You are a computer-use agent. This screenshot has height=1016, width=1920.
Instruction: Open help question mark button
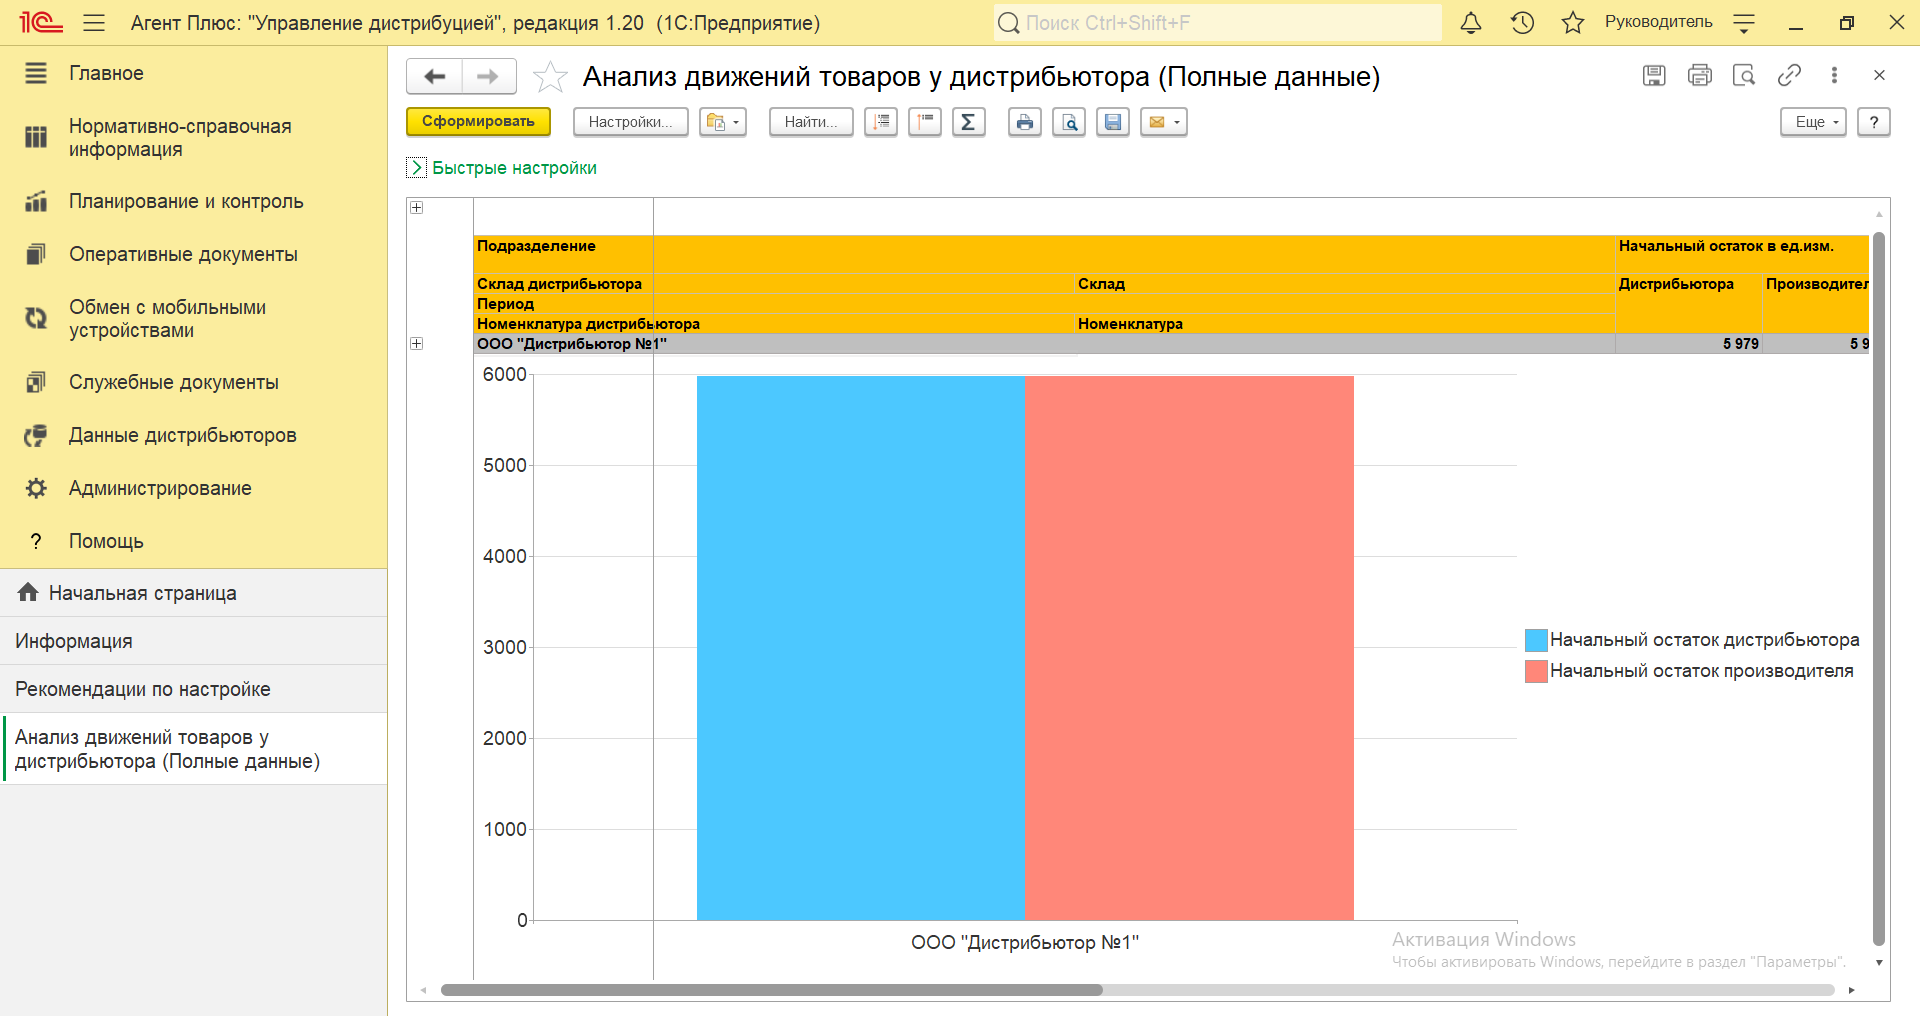coord(1874,122)
